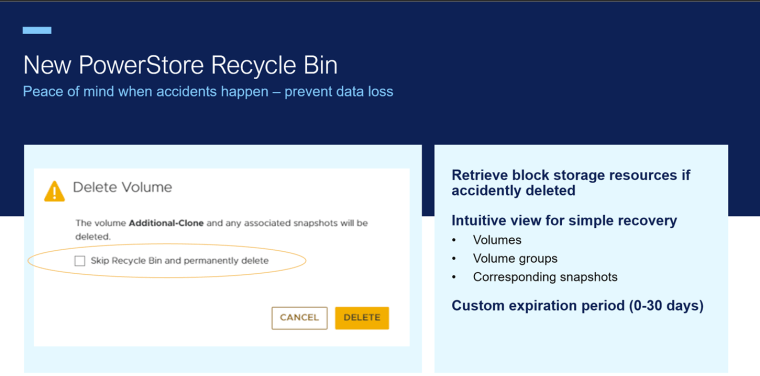Click the Corresponding snapshots bullet item
This screenshot has width=760, height=376.
coord(545,277)
